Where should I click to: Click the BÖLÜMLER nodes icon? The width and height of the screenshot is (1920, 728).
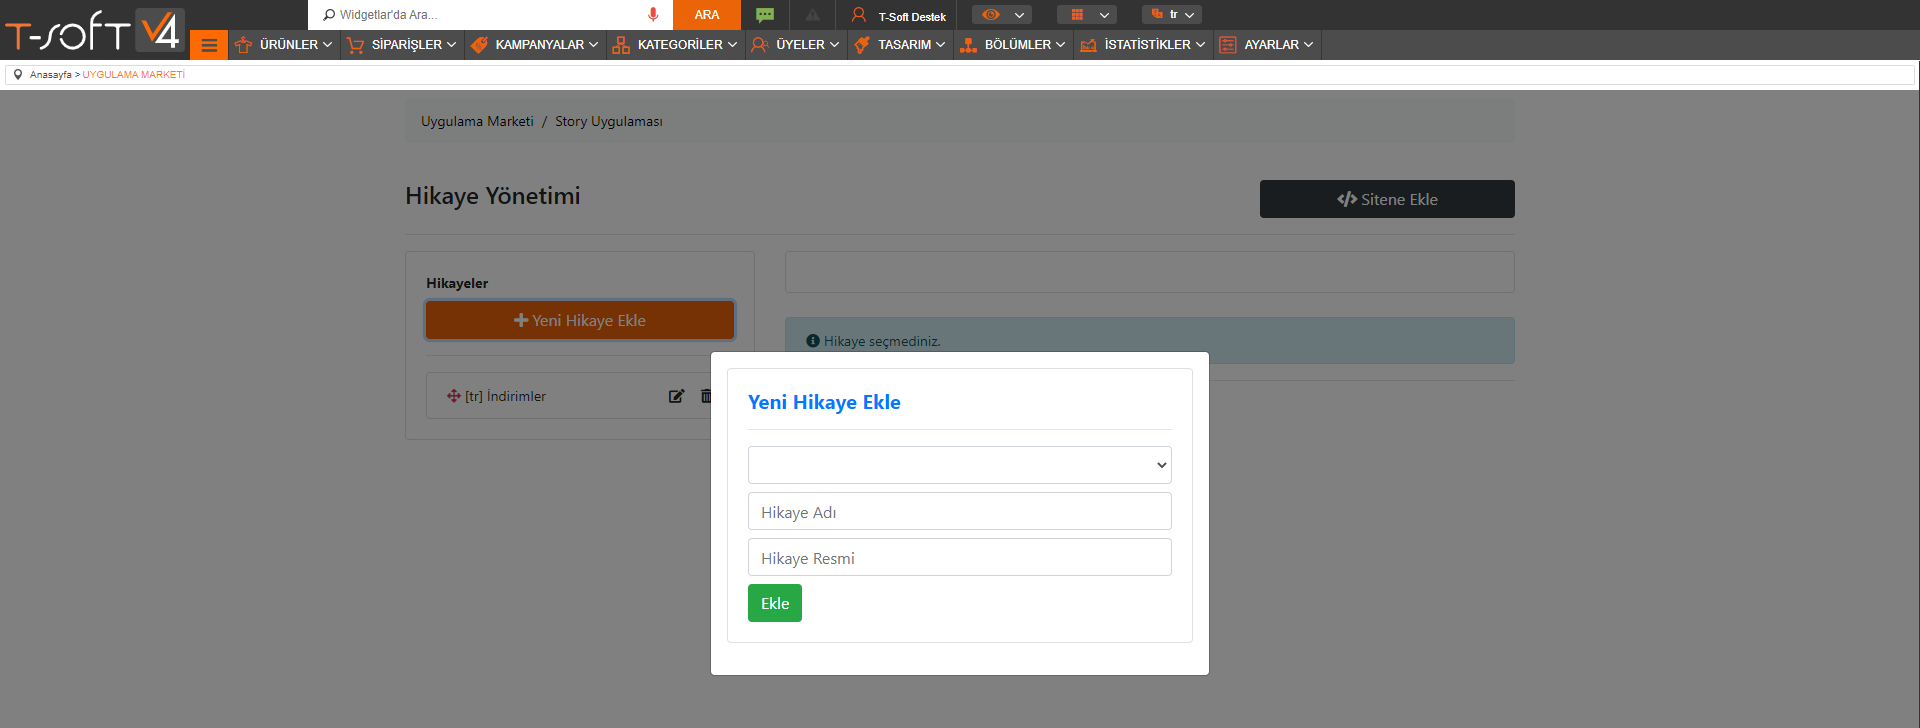[x=968, y=45]
